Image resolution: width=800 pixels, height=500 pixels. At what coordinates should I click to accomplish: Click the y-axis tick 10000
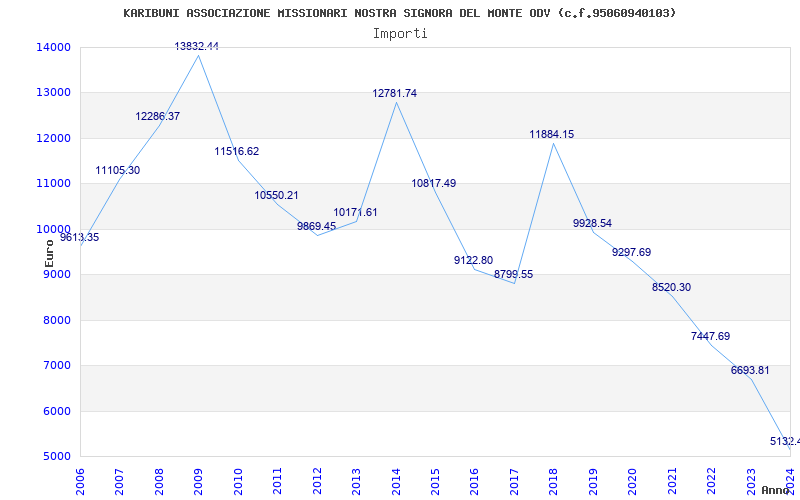click(x=53, y=229)
